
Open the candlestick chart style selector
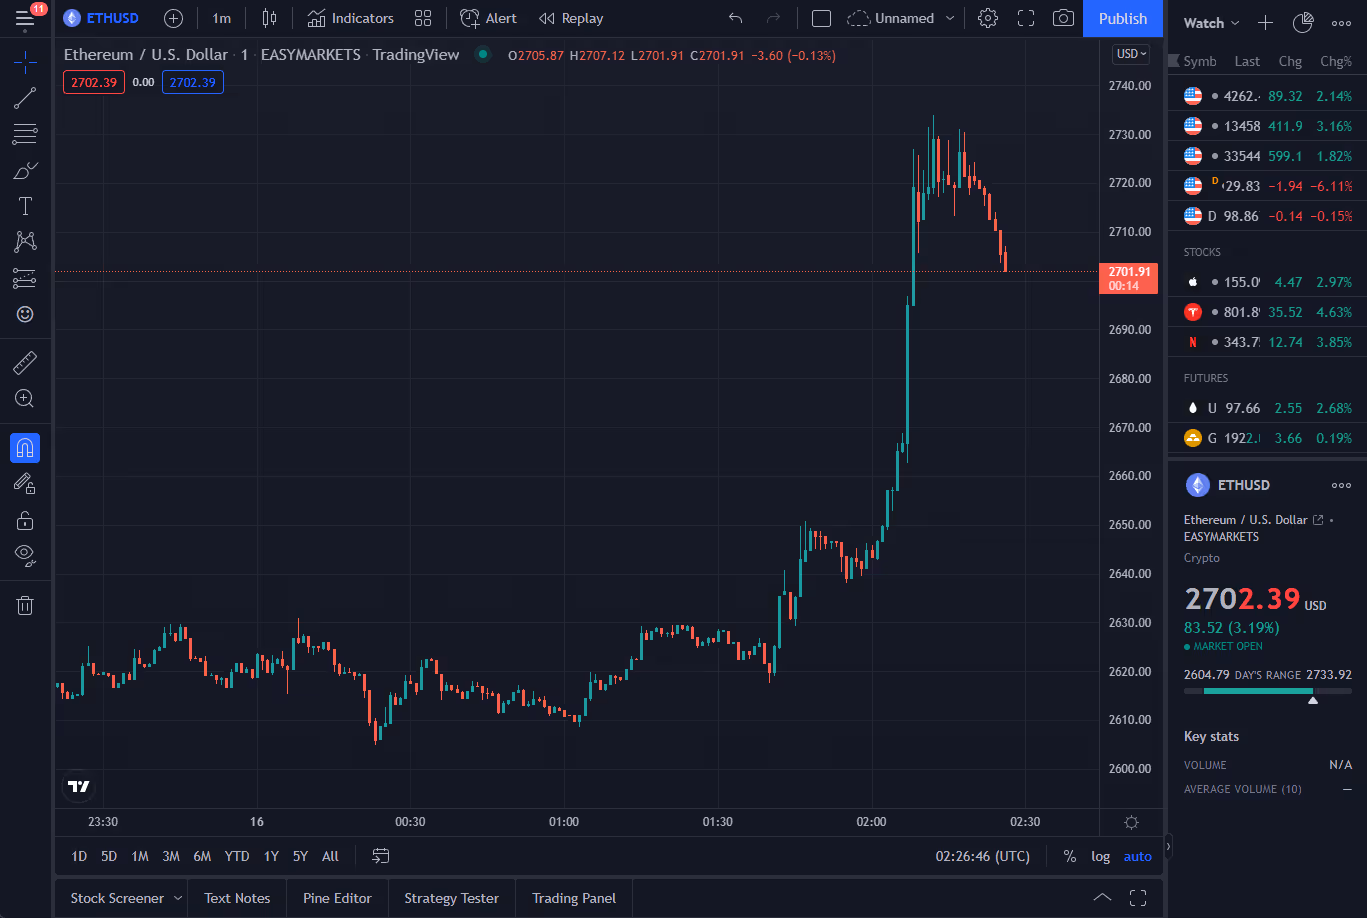click(x=269, y=18)
